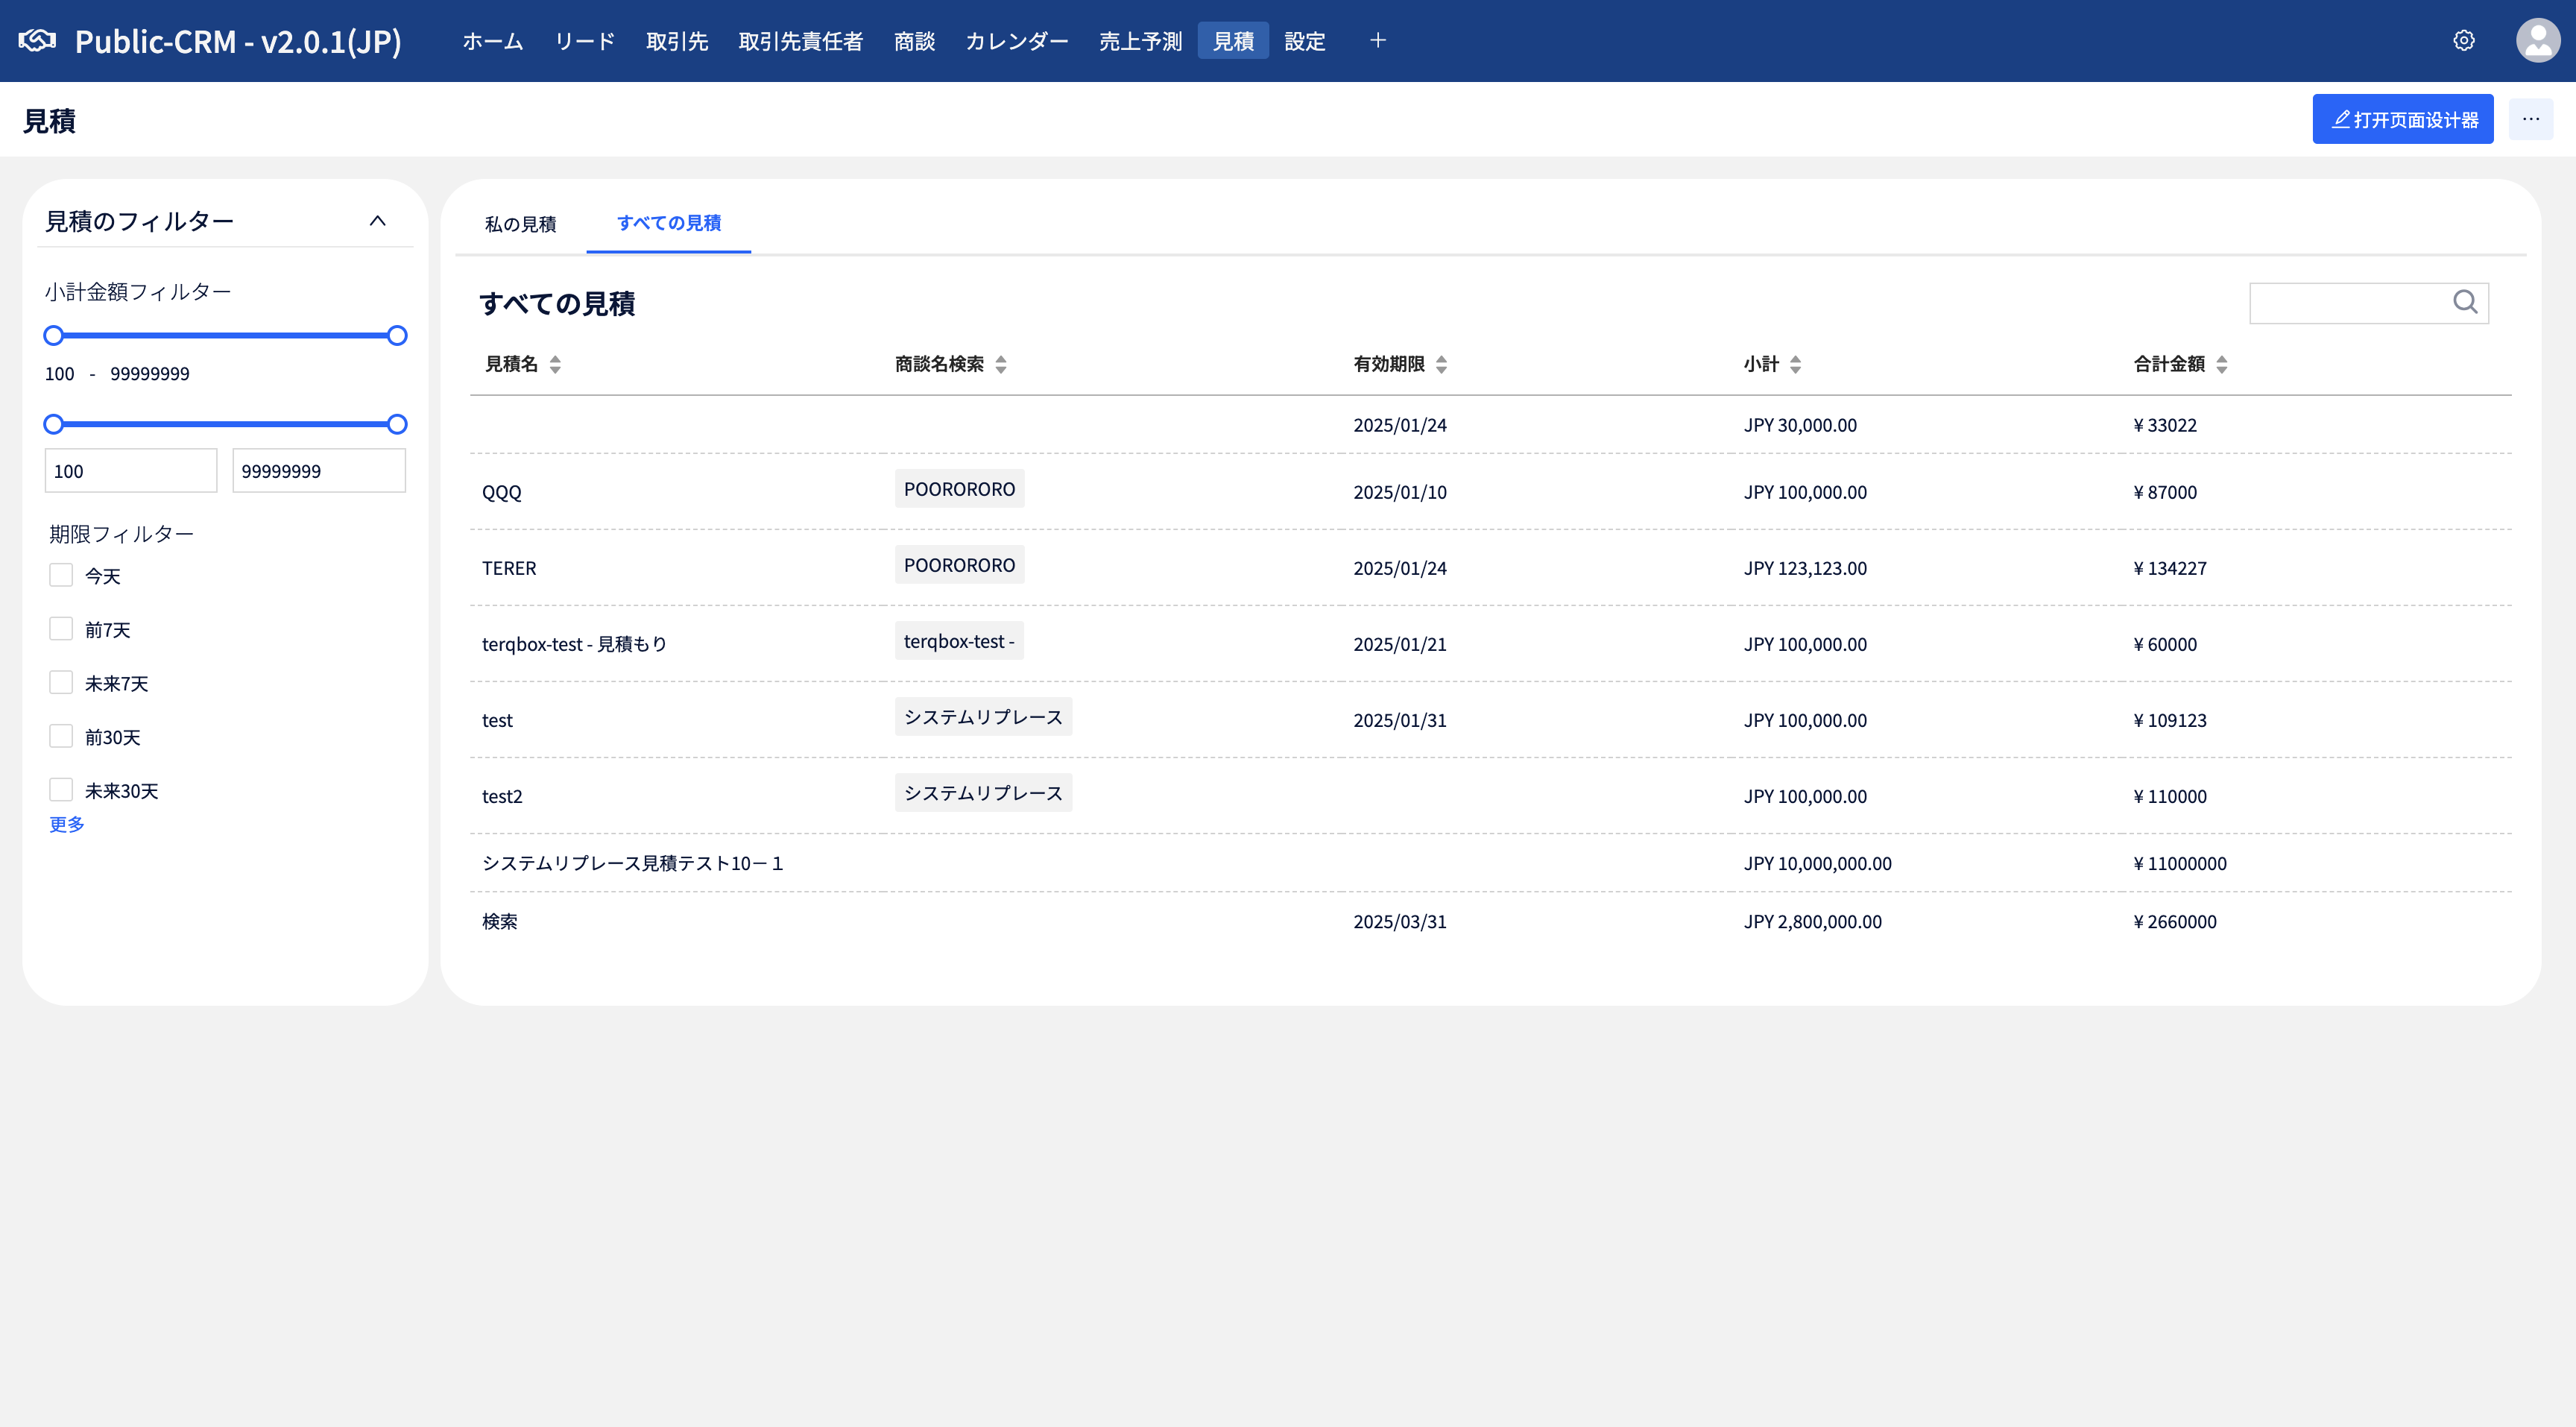Focus the minimum amount field showing 100
Viewport: 2576px width, 1427px height.
tap(130, 471)
